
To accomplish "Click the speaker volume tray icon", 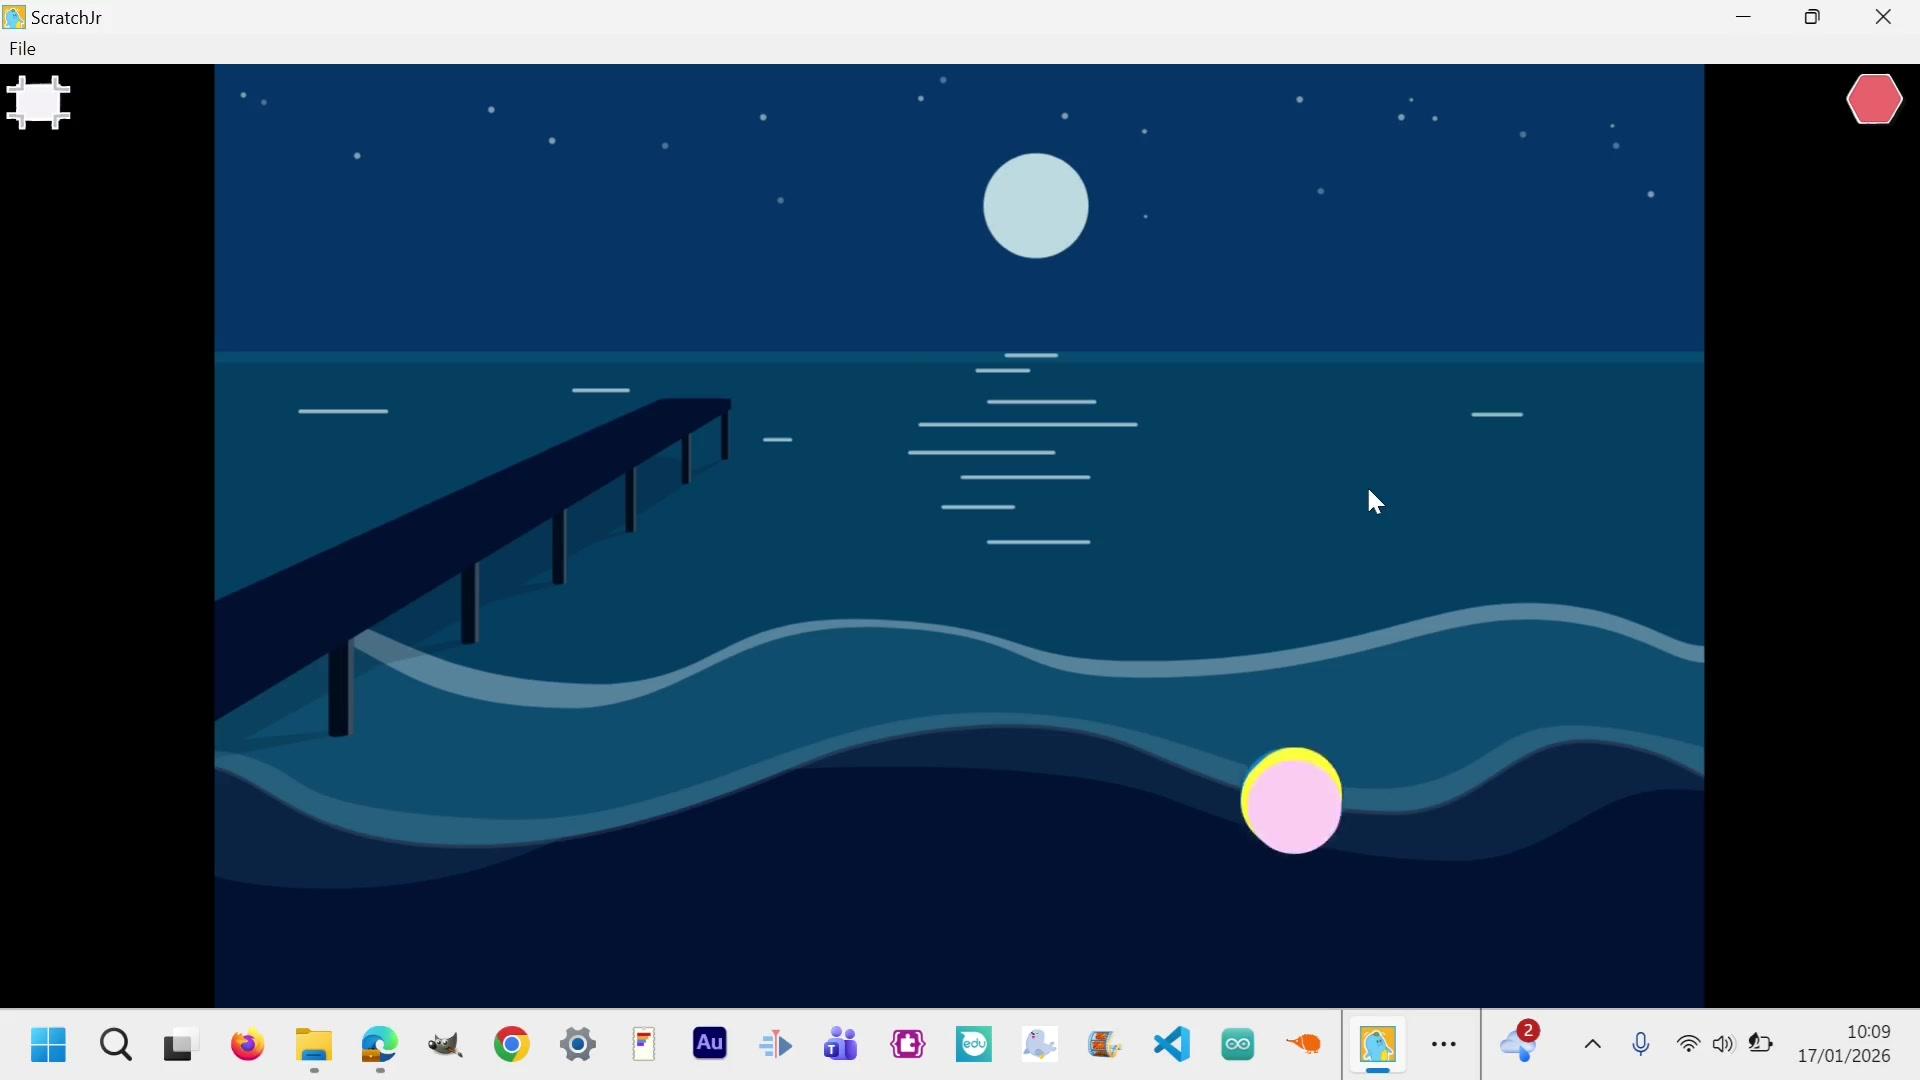I will pos(1724,1045).
